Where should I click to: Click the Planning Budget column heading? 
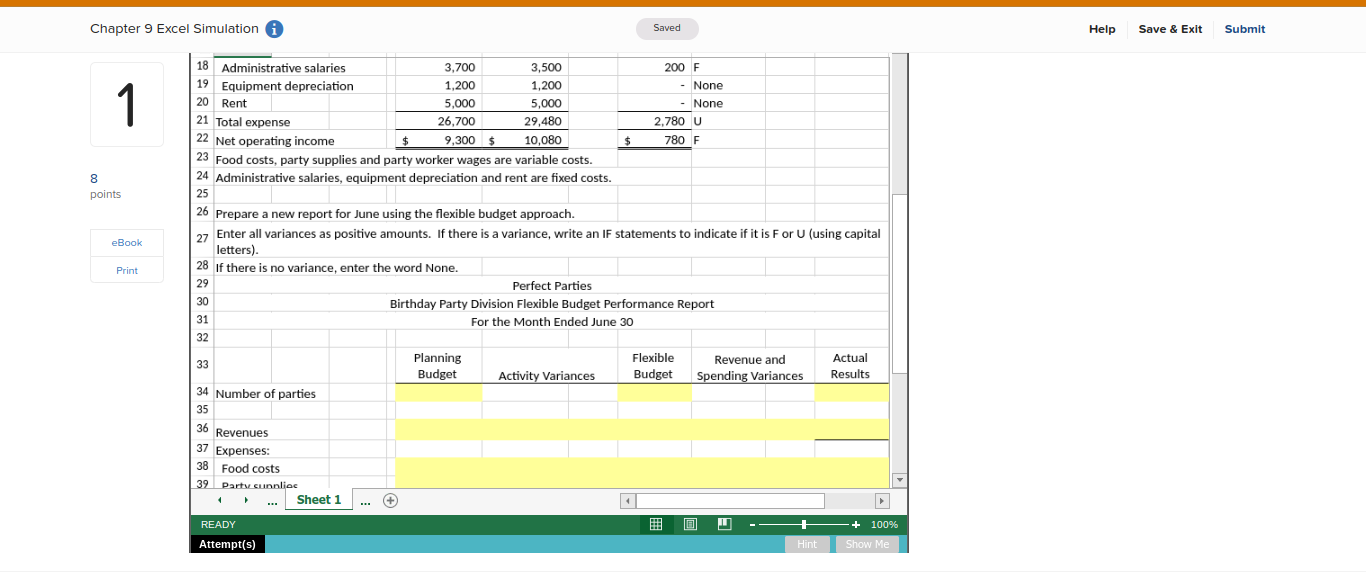coord(438,366)
